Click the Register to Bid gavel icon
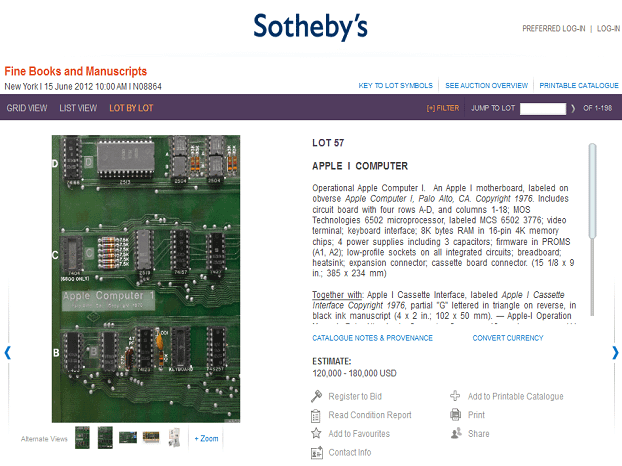 [317, 396]
